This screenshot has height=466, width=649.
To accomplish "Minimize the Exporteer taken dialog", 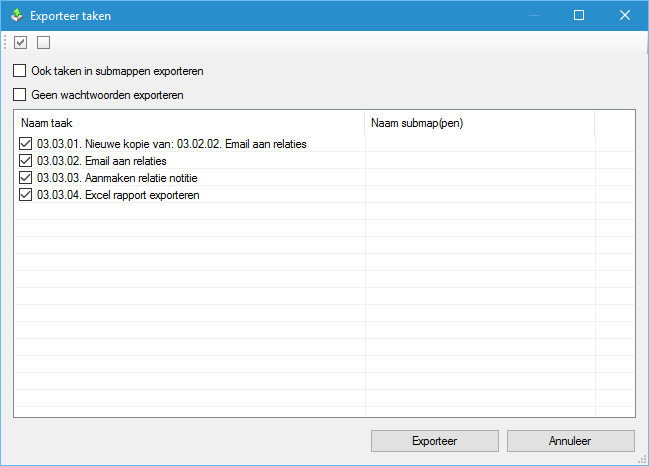I will (x=533, y=16).
